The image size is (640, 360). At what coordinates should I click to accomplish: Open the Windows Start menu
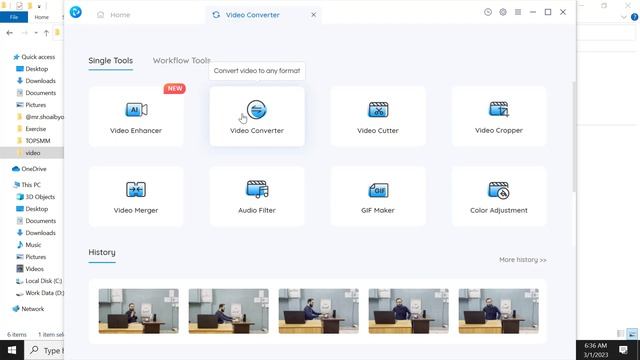(12, 350)
